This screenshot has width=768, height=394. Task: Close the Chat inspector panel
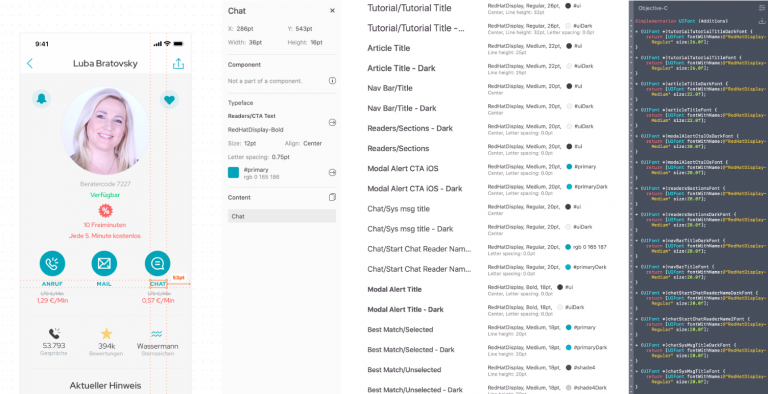(332, 10)
